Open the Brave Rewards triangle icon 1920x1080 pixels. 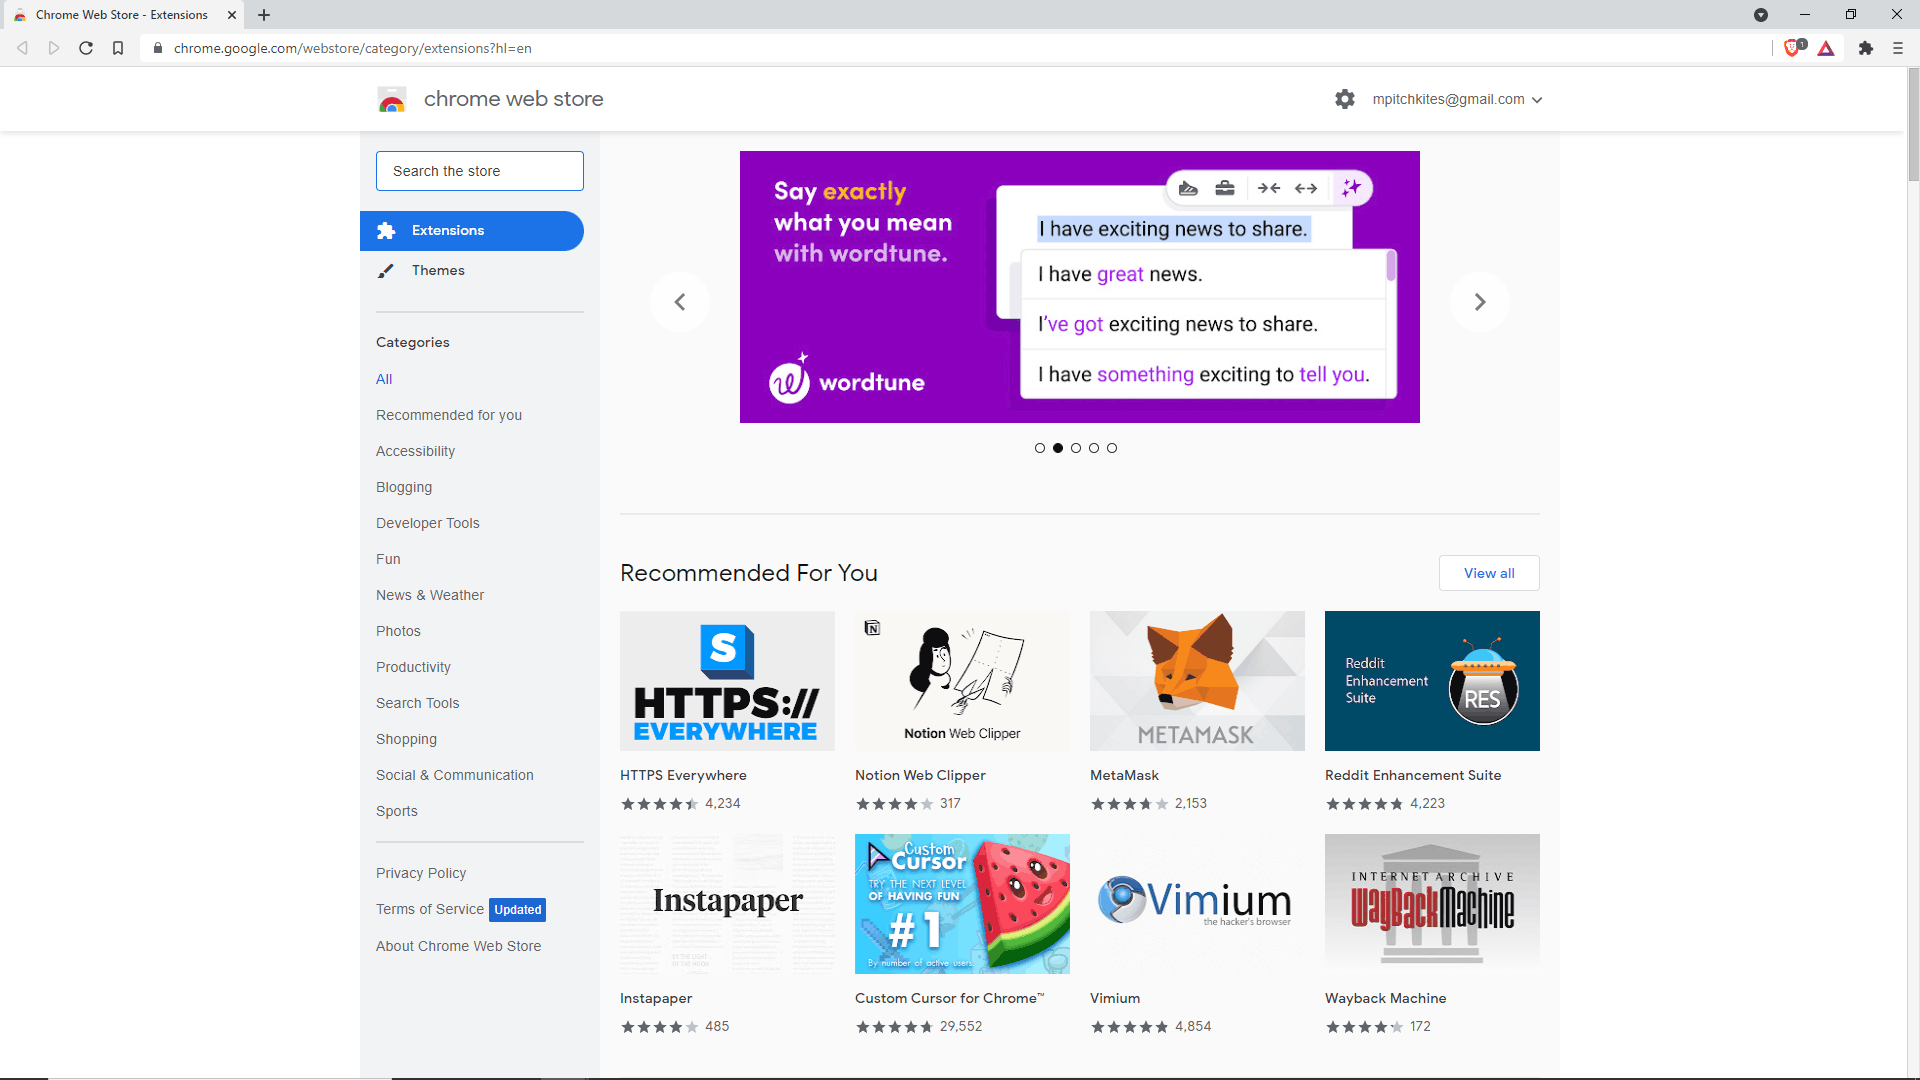(1826, 48)
